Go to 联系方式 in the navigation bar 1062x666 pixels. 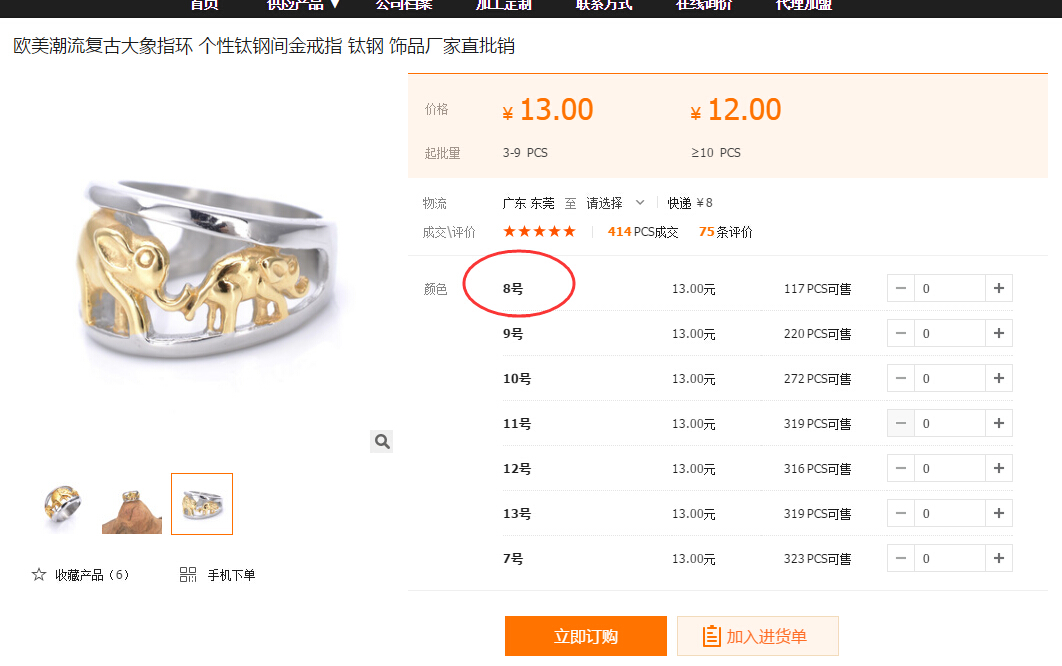(604, 5)
